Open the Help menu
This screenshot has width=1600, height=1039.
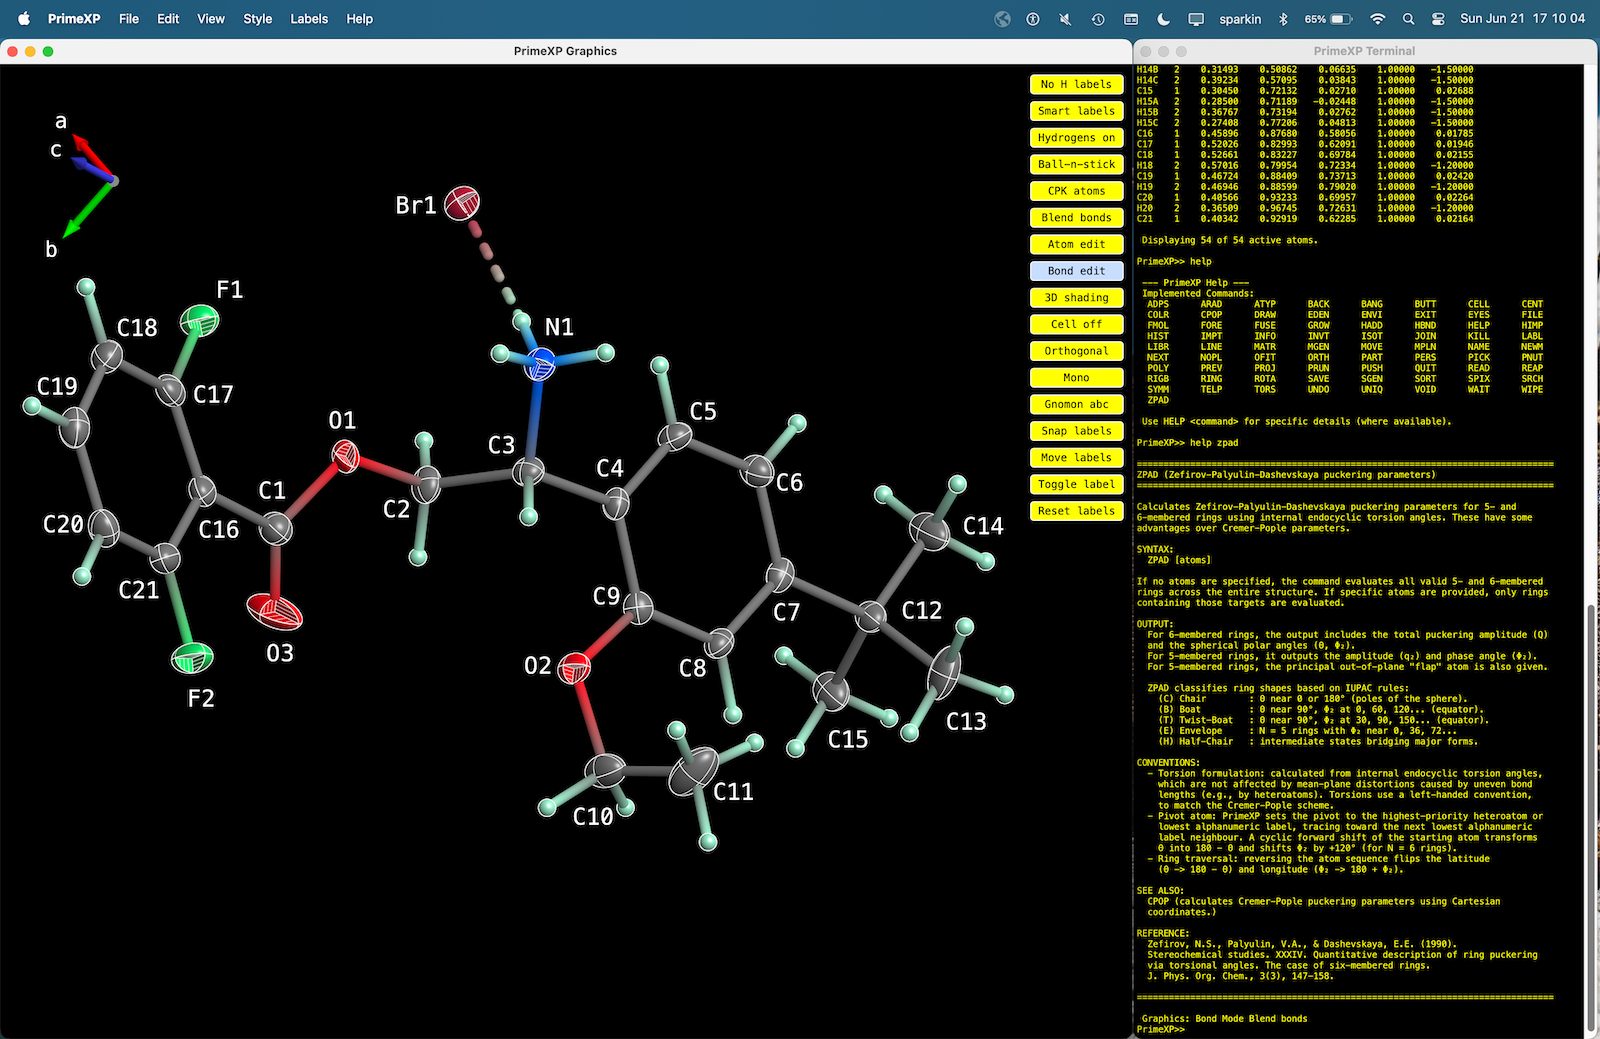[360, 19]
